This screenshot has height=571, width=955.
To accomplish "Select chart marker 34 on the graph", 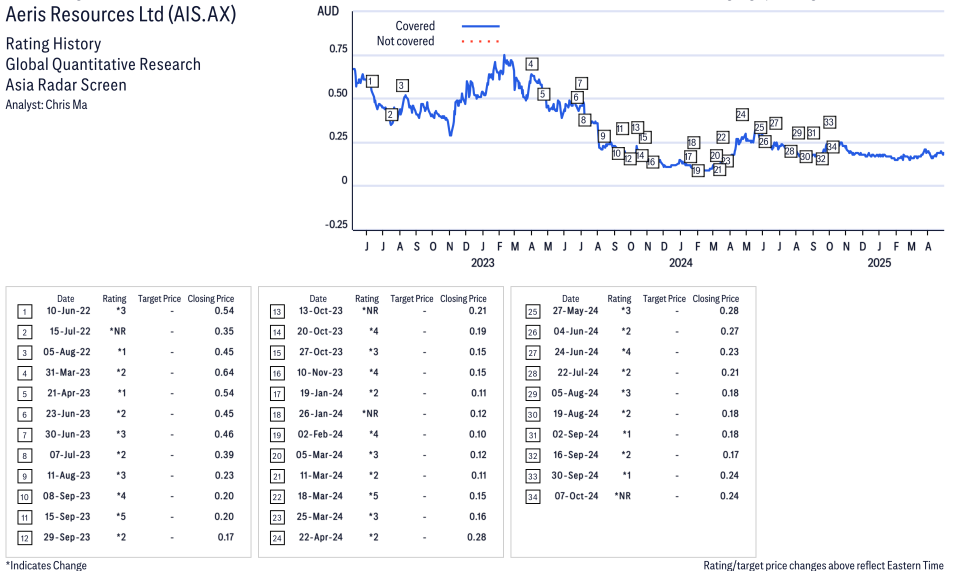I will [x=833, y=147].
